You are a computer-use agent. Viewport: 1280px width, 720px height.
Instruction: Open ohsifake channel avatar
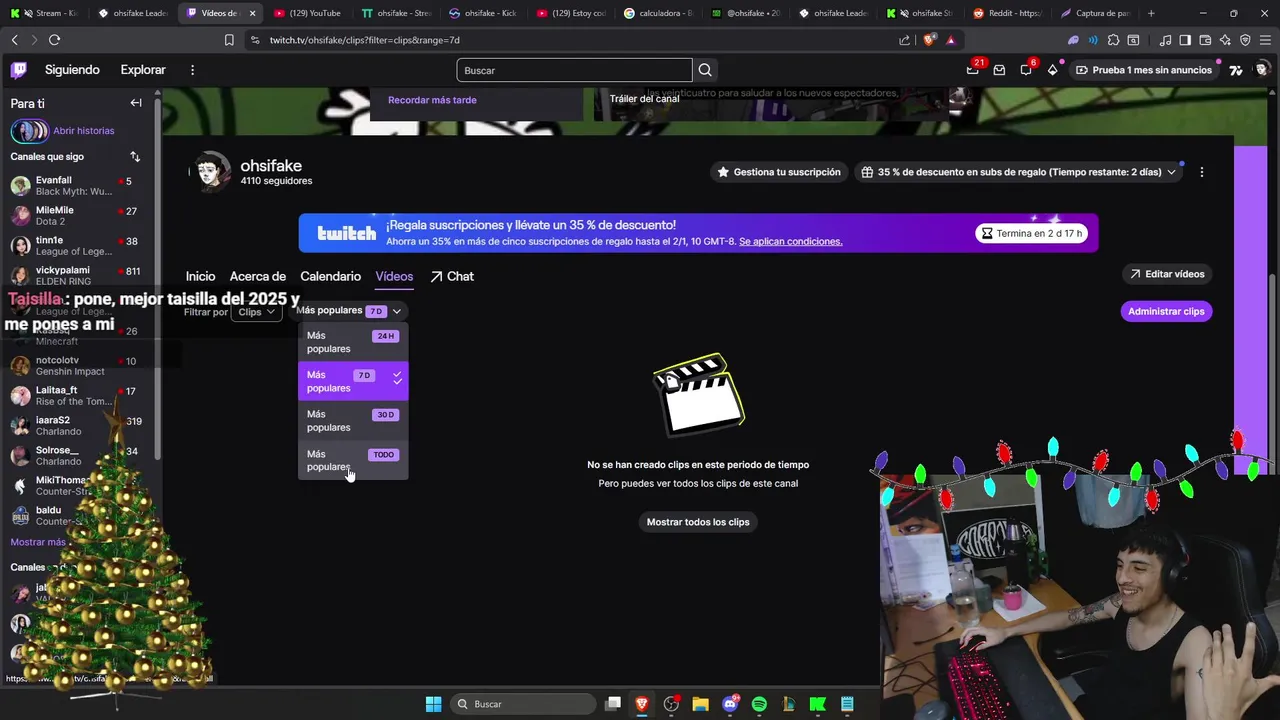[210, 172]
